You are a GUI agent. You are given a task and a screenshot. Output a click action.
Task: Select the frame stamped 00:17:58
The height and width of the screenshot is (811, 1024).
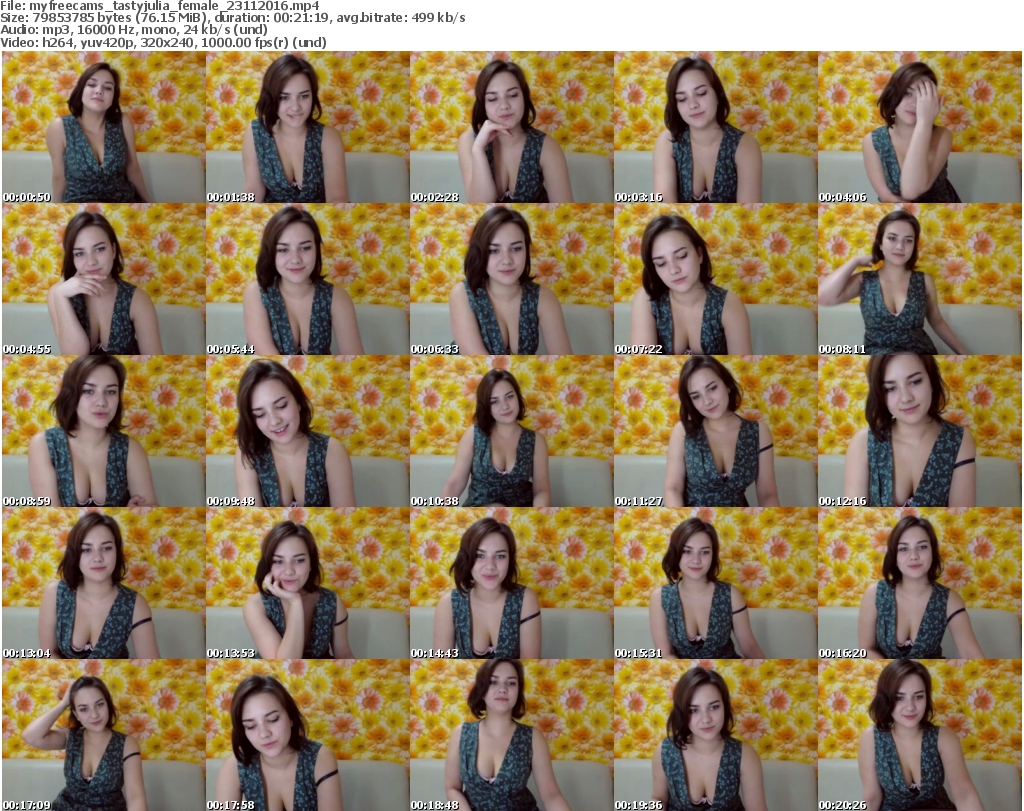(x=308, y=735)
